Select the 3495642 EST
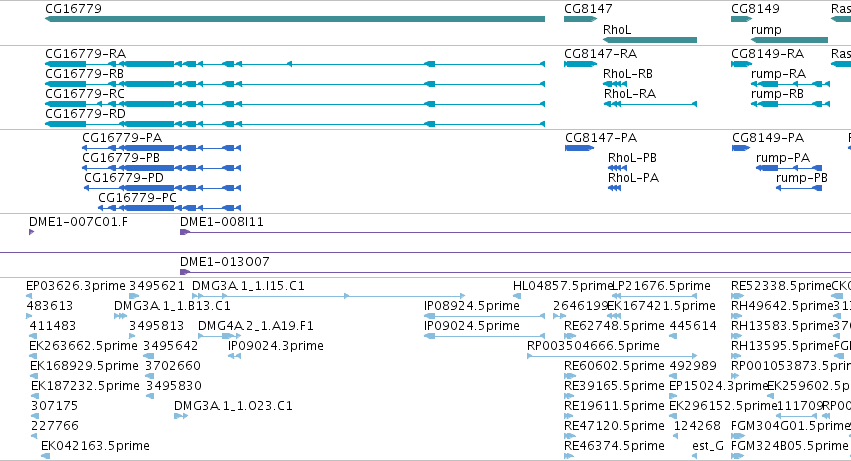 (x=148, y=356)
